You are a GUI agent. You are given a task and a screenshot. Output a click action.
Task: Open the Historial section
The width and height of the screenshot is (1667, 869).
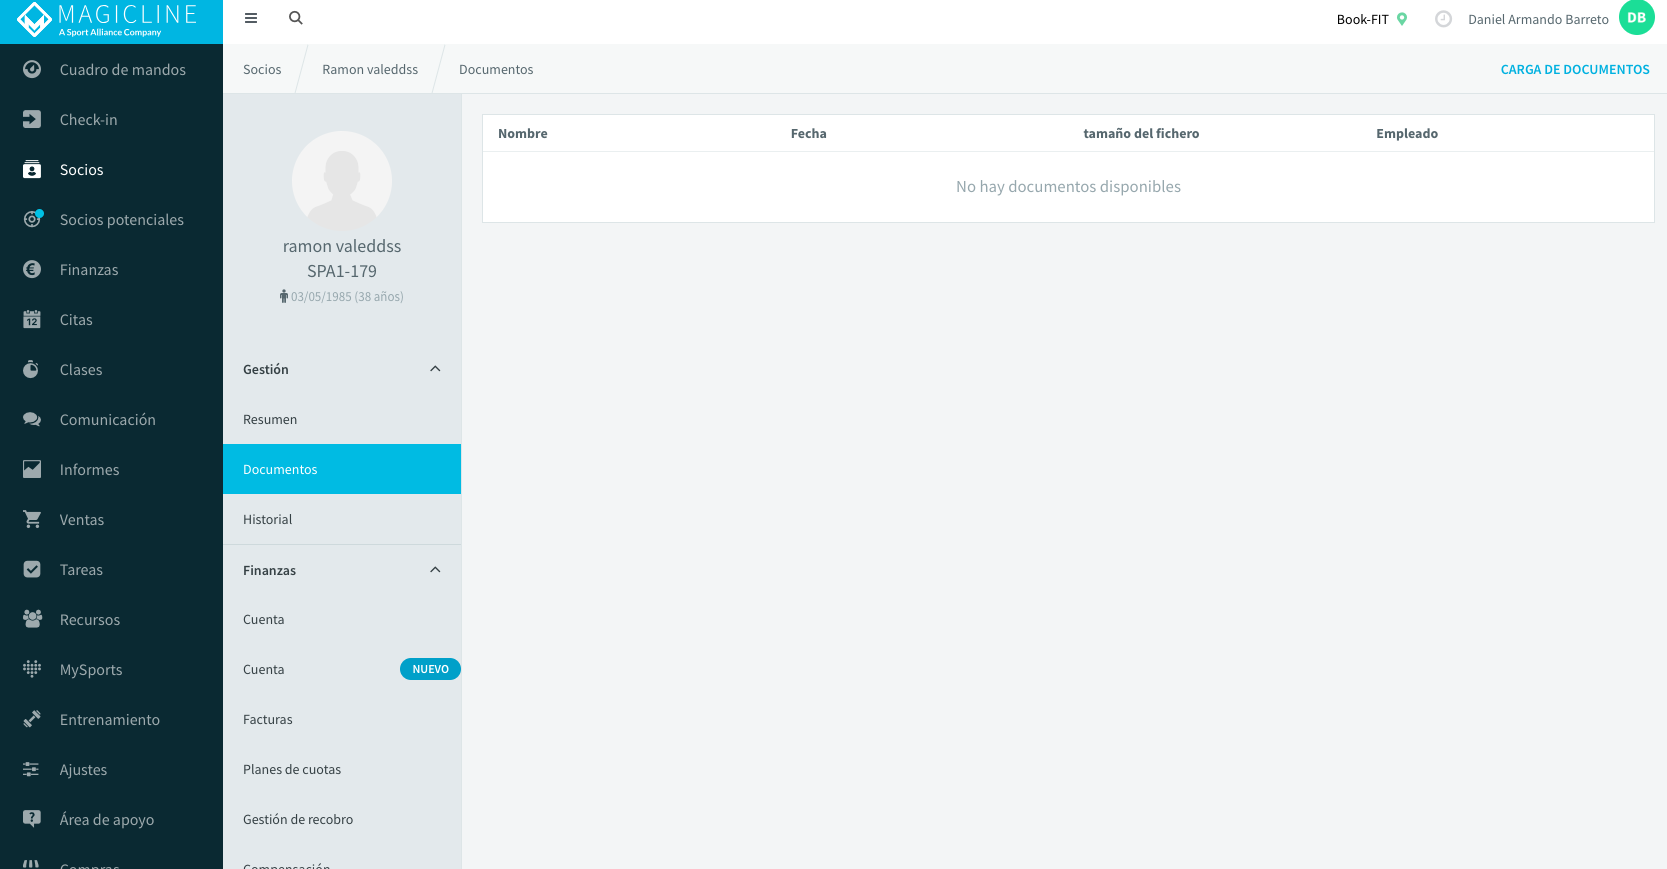(342, 519)
